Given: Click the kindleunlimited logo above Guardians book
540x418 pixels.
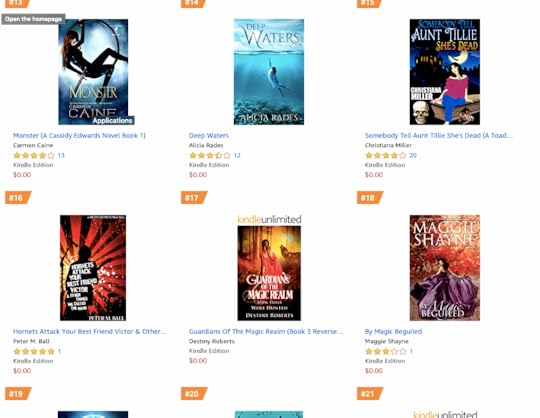Looking at the screenshot, I should click(x=269, y=219).
